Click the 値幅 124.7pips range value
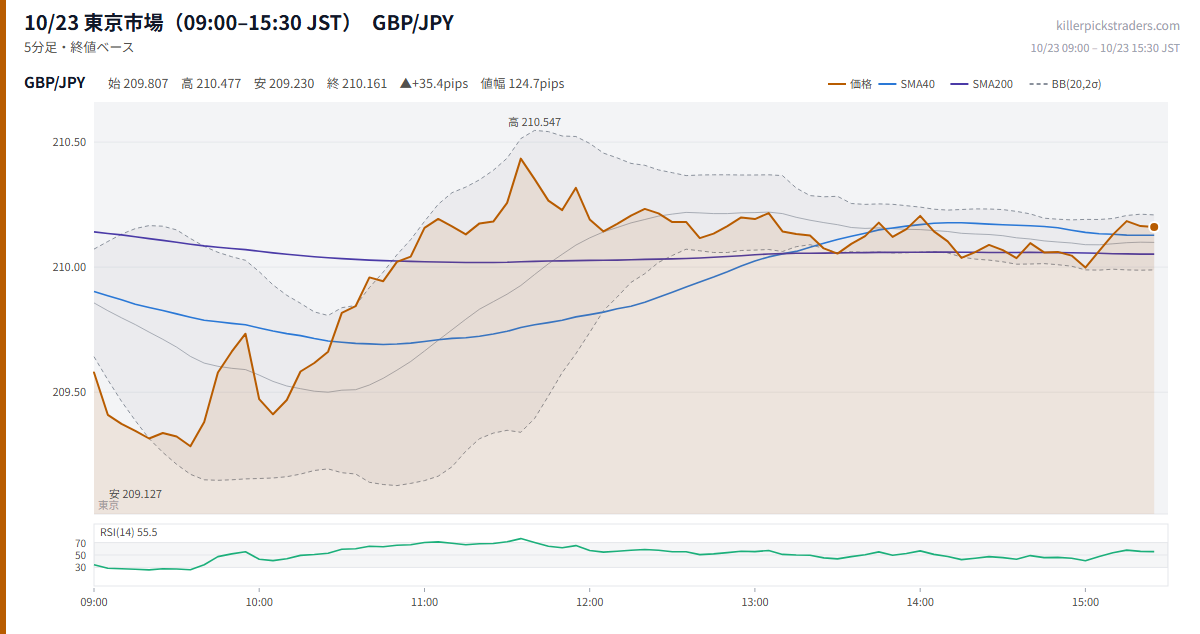 pos(522,84)
